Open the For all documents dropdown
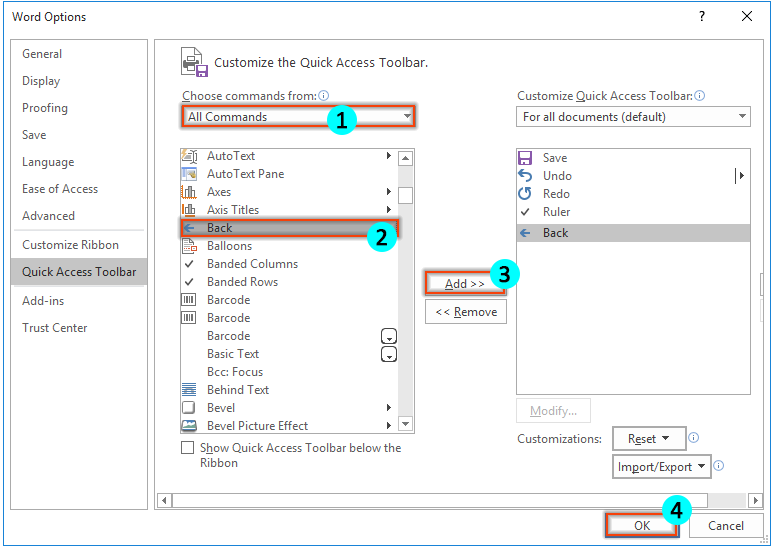Screen dimensions: 773x548 point(633,117)
